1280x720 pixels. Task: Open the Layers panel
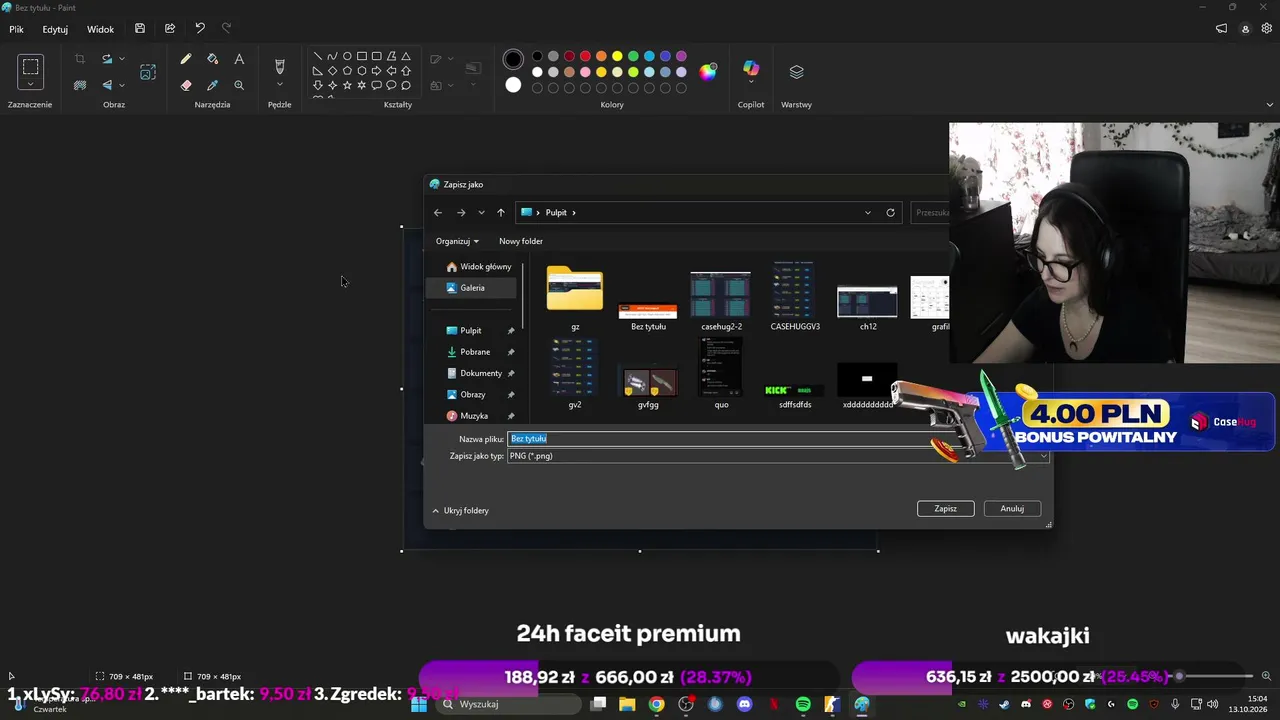(x=796, y=71)
